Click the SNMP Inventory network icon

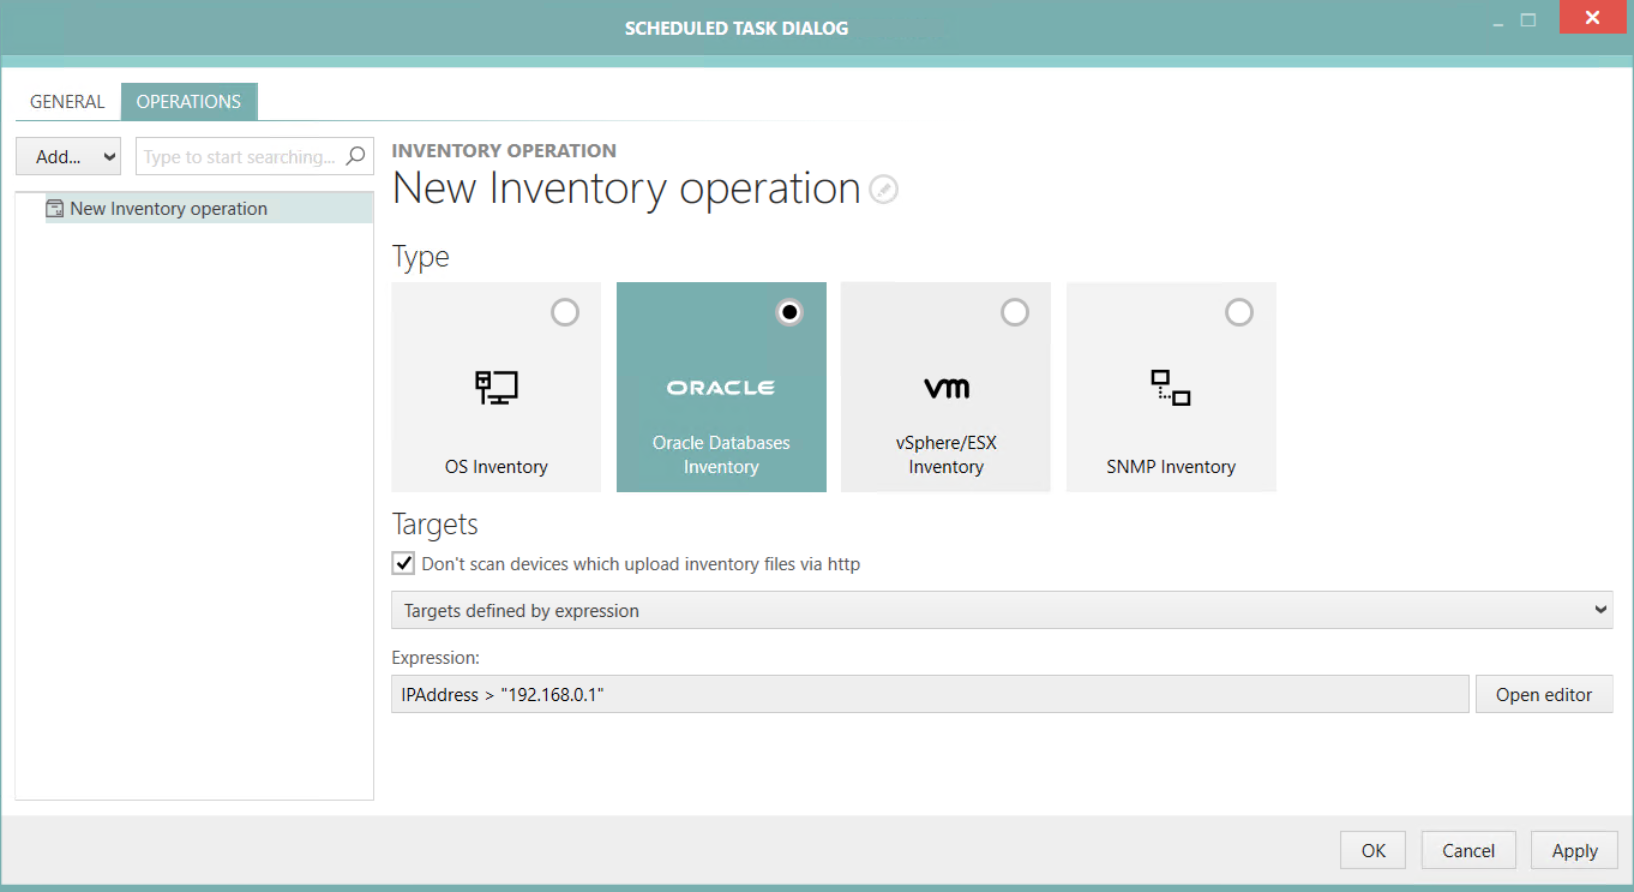1170,387
